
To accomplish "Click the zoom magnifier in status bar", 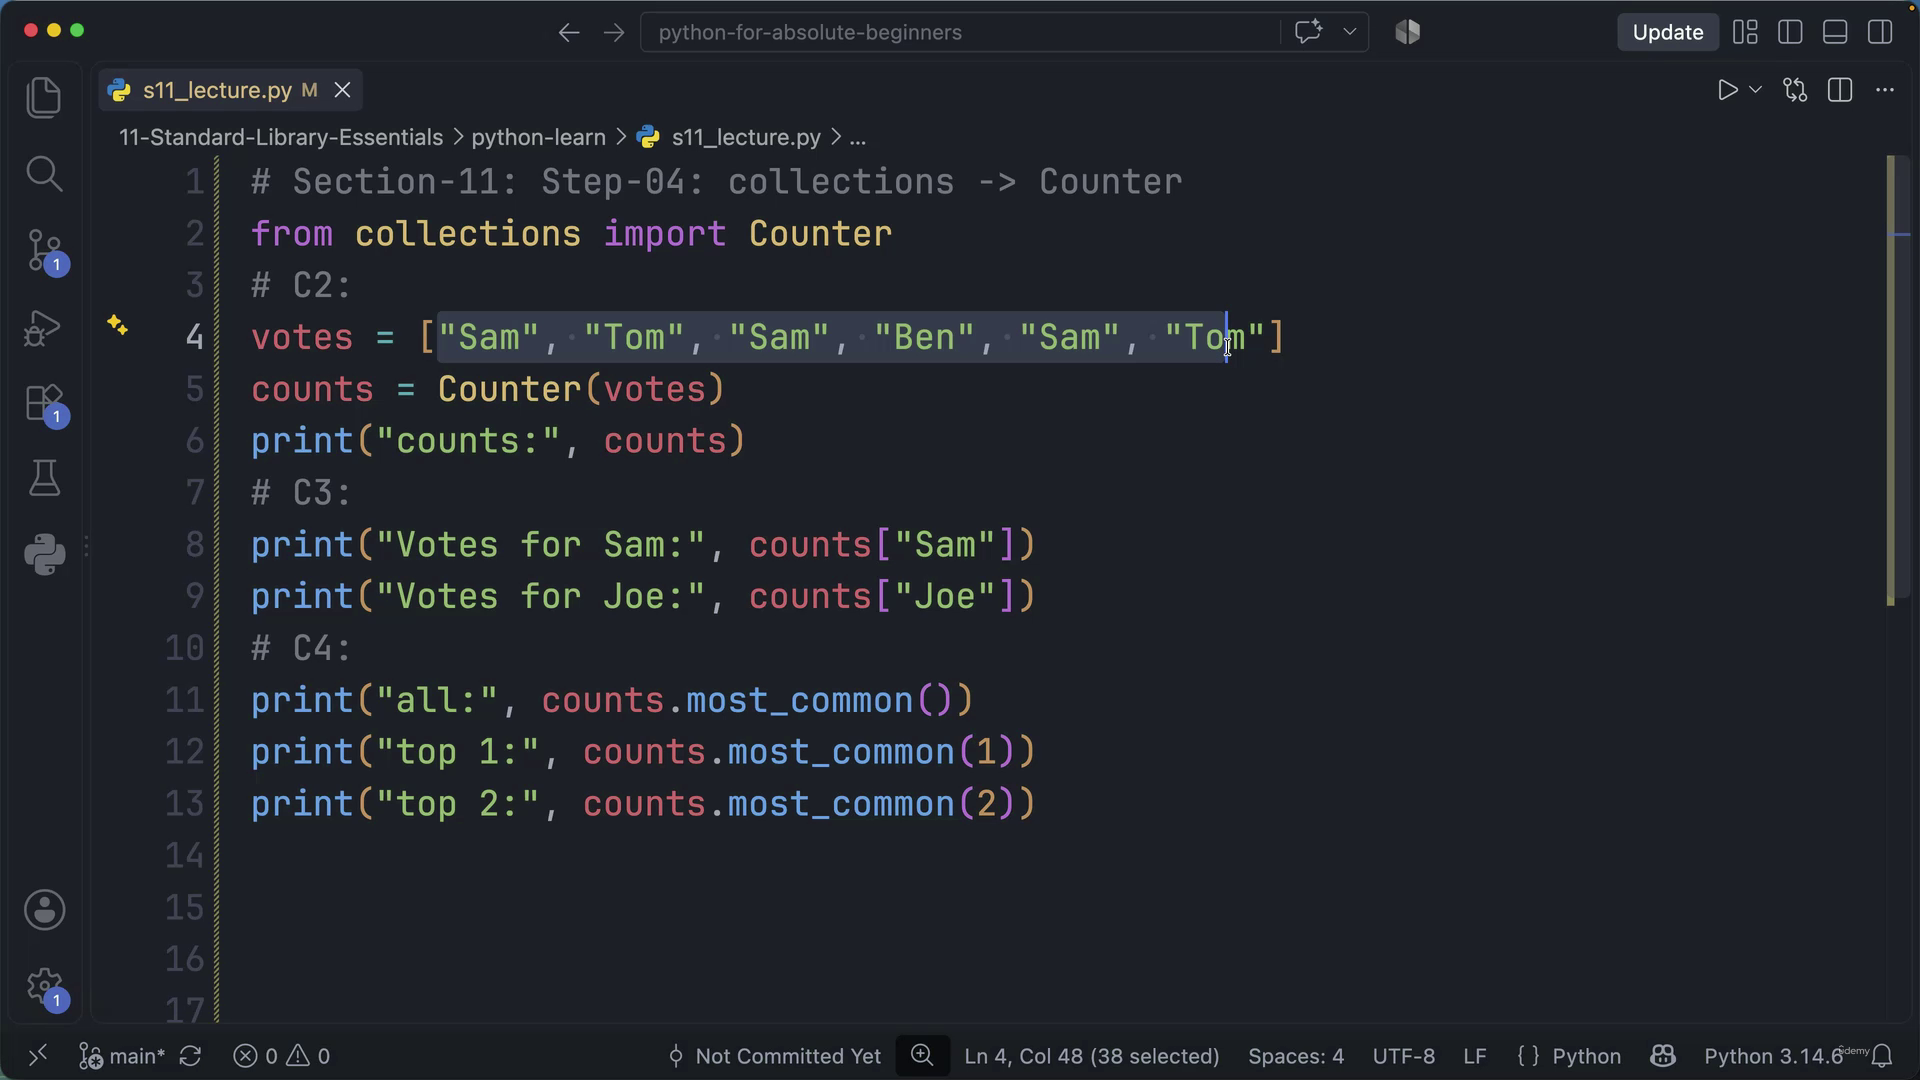I will [922, 1055].
